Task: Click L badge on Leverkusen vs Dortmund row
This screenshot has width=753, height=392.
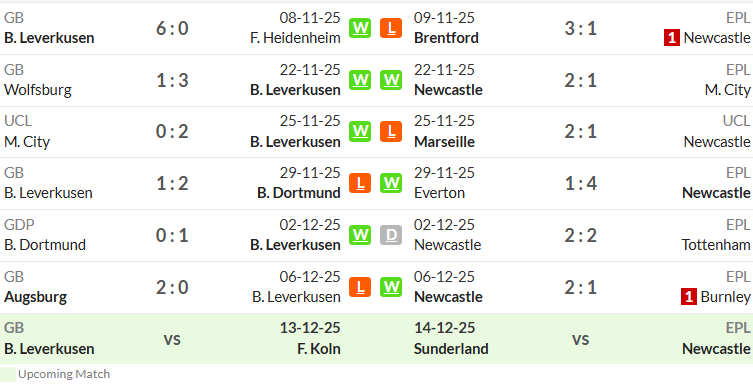Action: tap(360, 183)
